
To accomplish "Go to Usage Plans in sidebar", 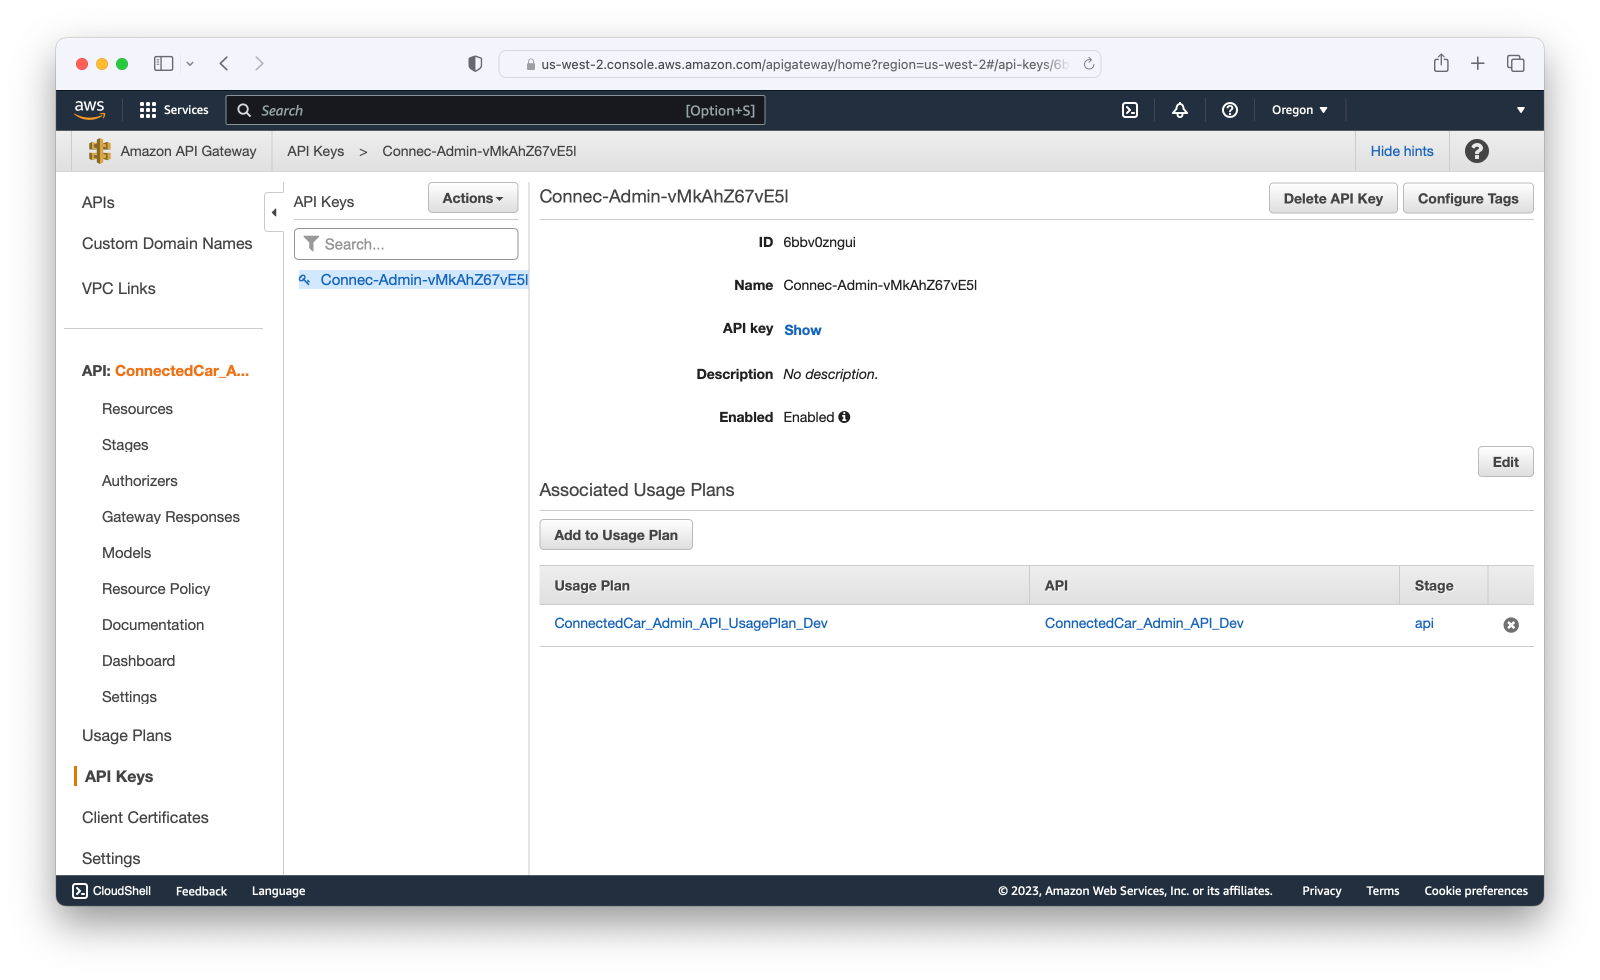I will [127, 736].
